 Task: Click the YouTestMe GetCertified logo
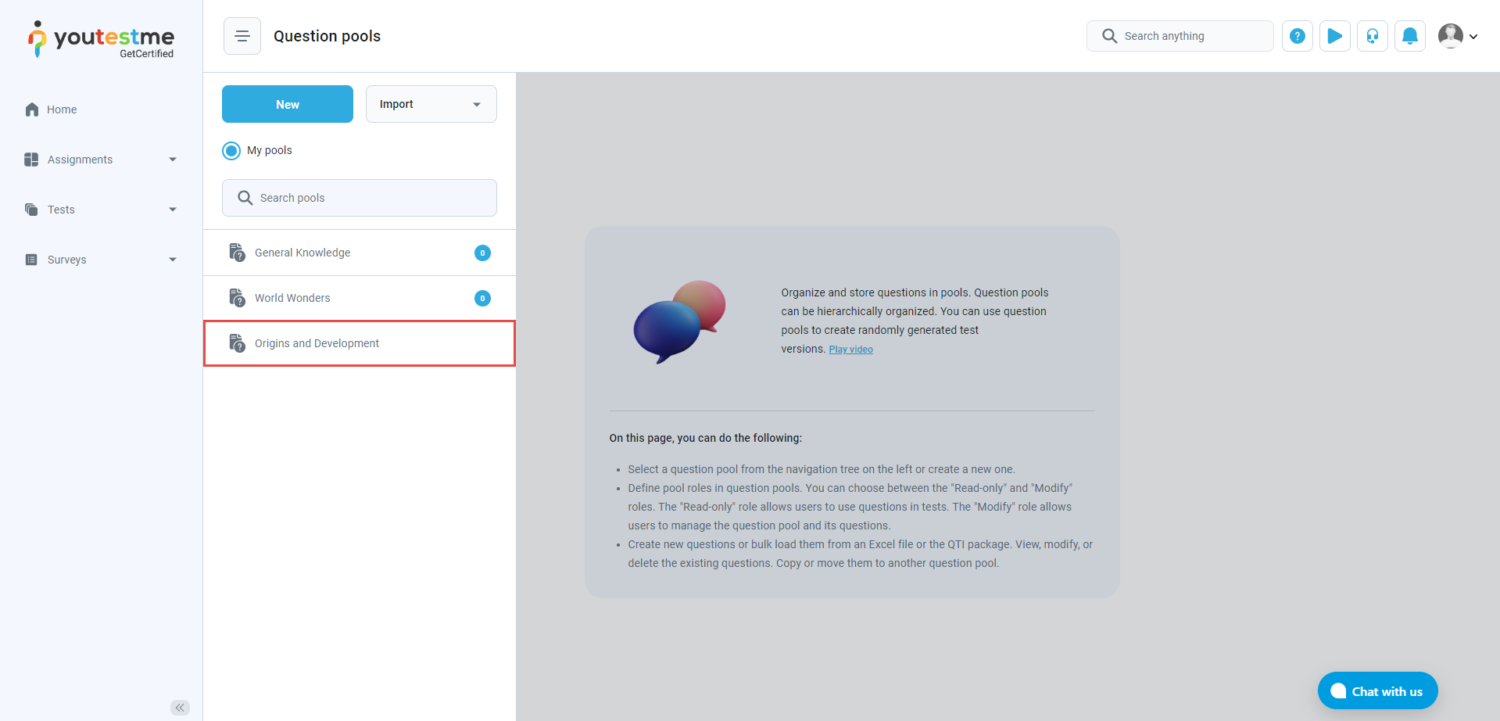101,40
